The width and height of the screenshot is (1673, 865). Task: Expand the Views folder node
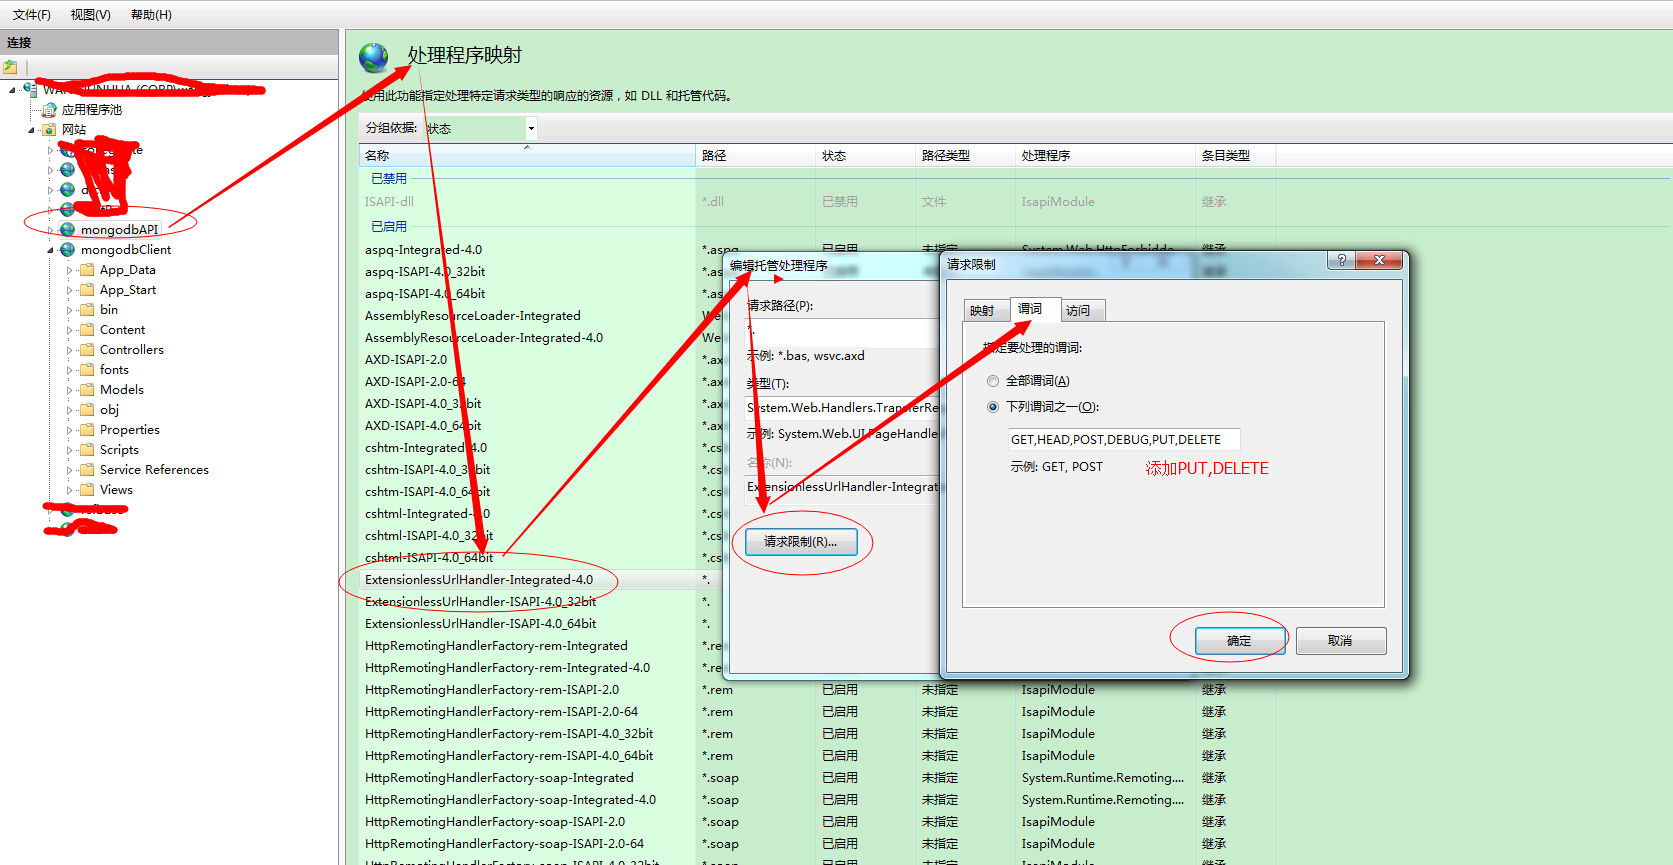click(69, 490)
